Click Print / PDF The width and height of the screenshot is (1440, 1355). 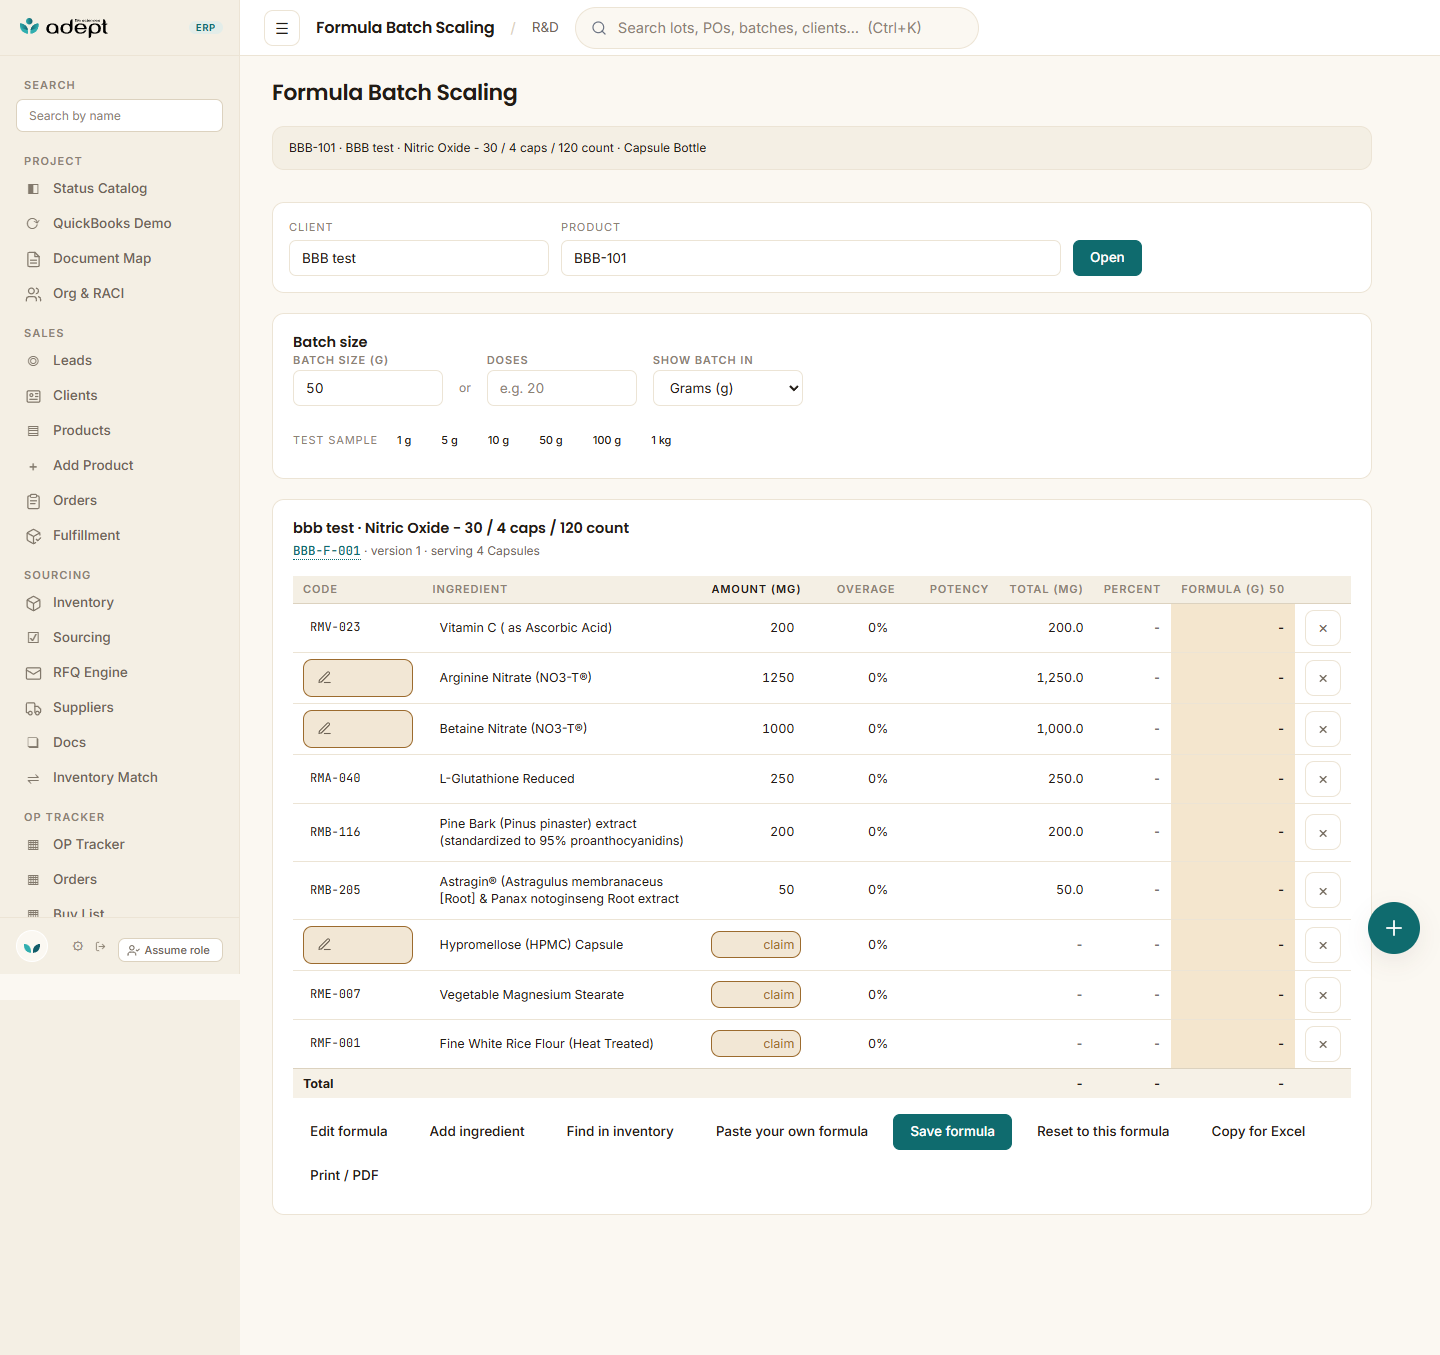(344, 1176)
